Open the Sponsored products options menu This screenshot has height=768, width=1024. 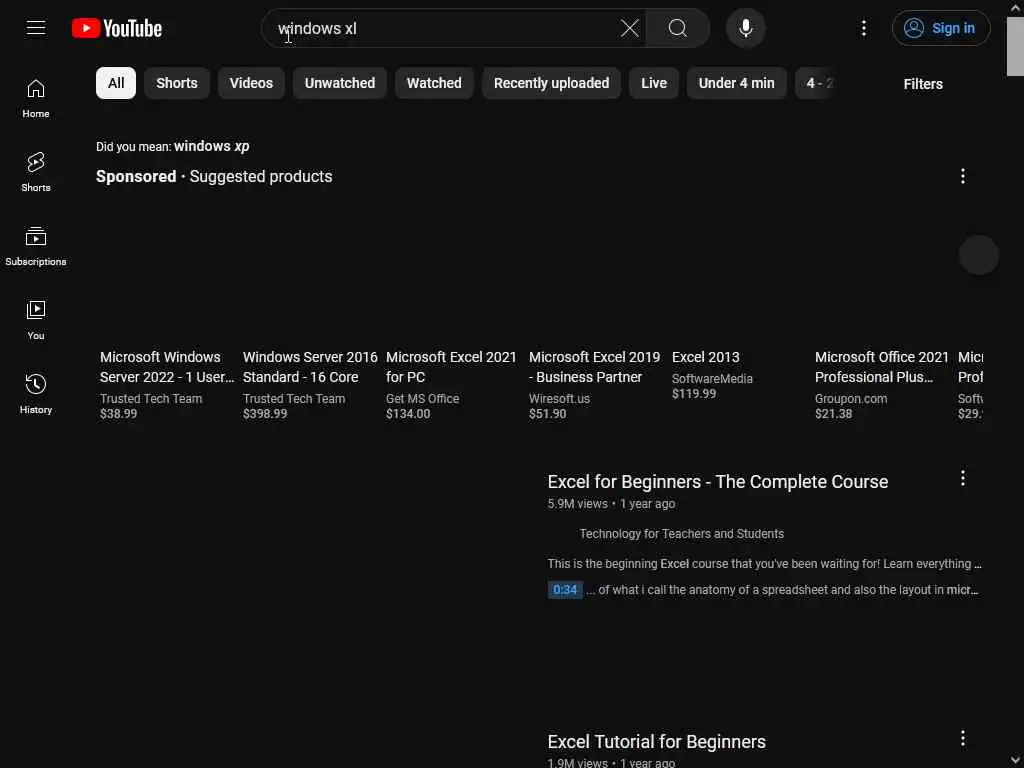click(962, 176)
